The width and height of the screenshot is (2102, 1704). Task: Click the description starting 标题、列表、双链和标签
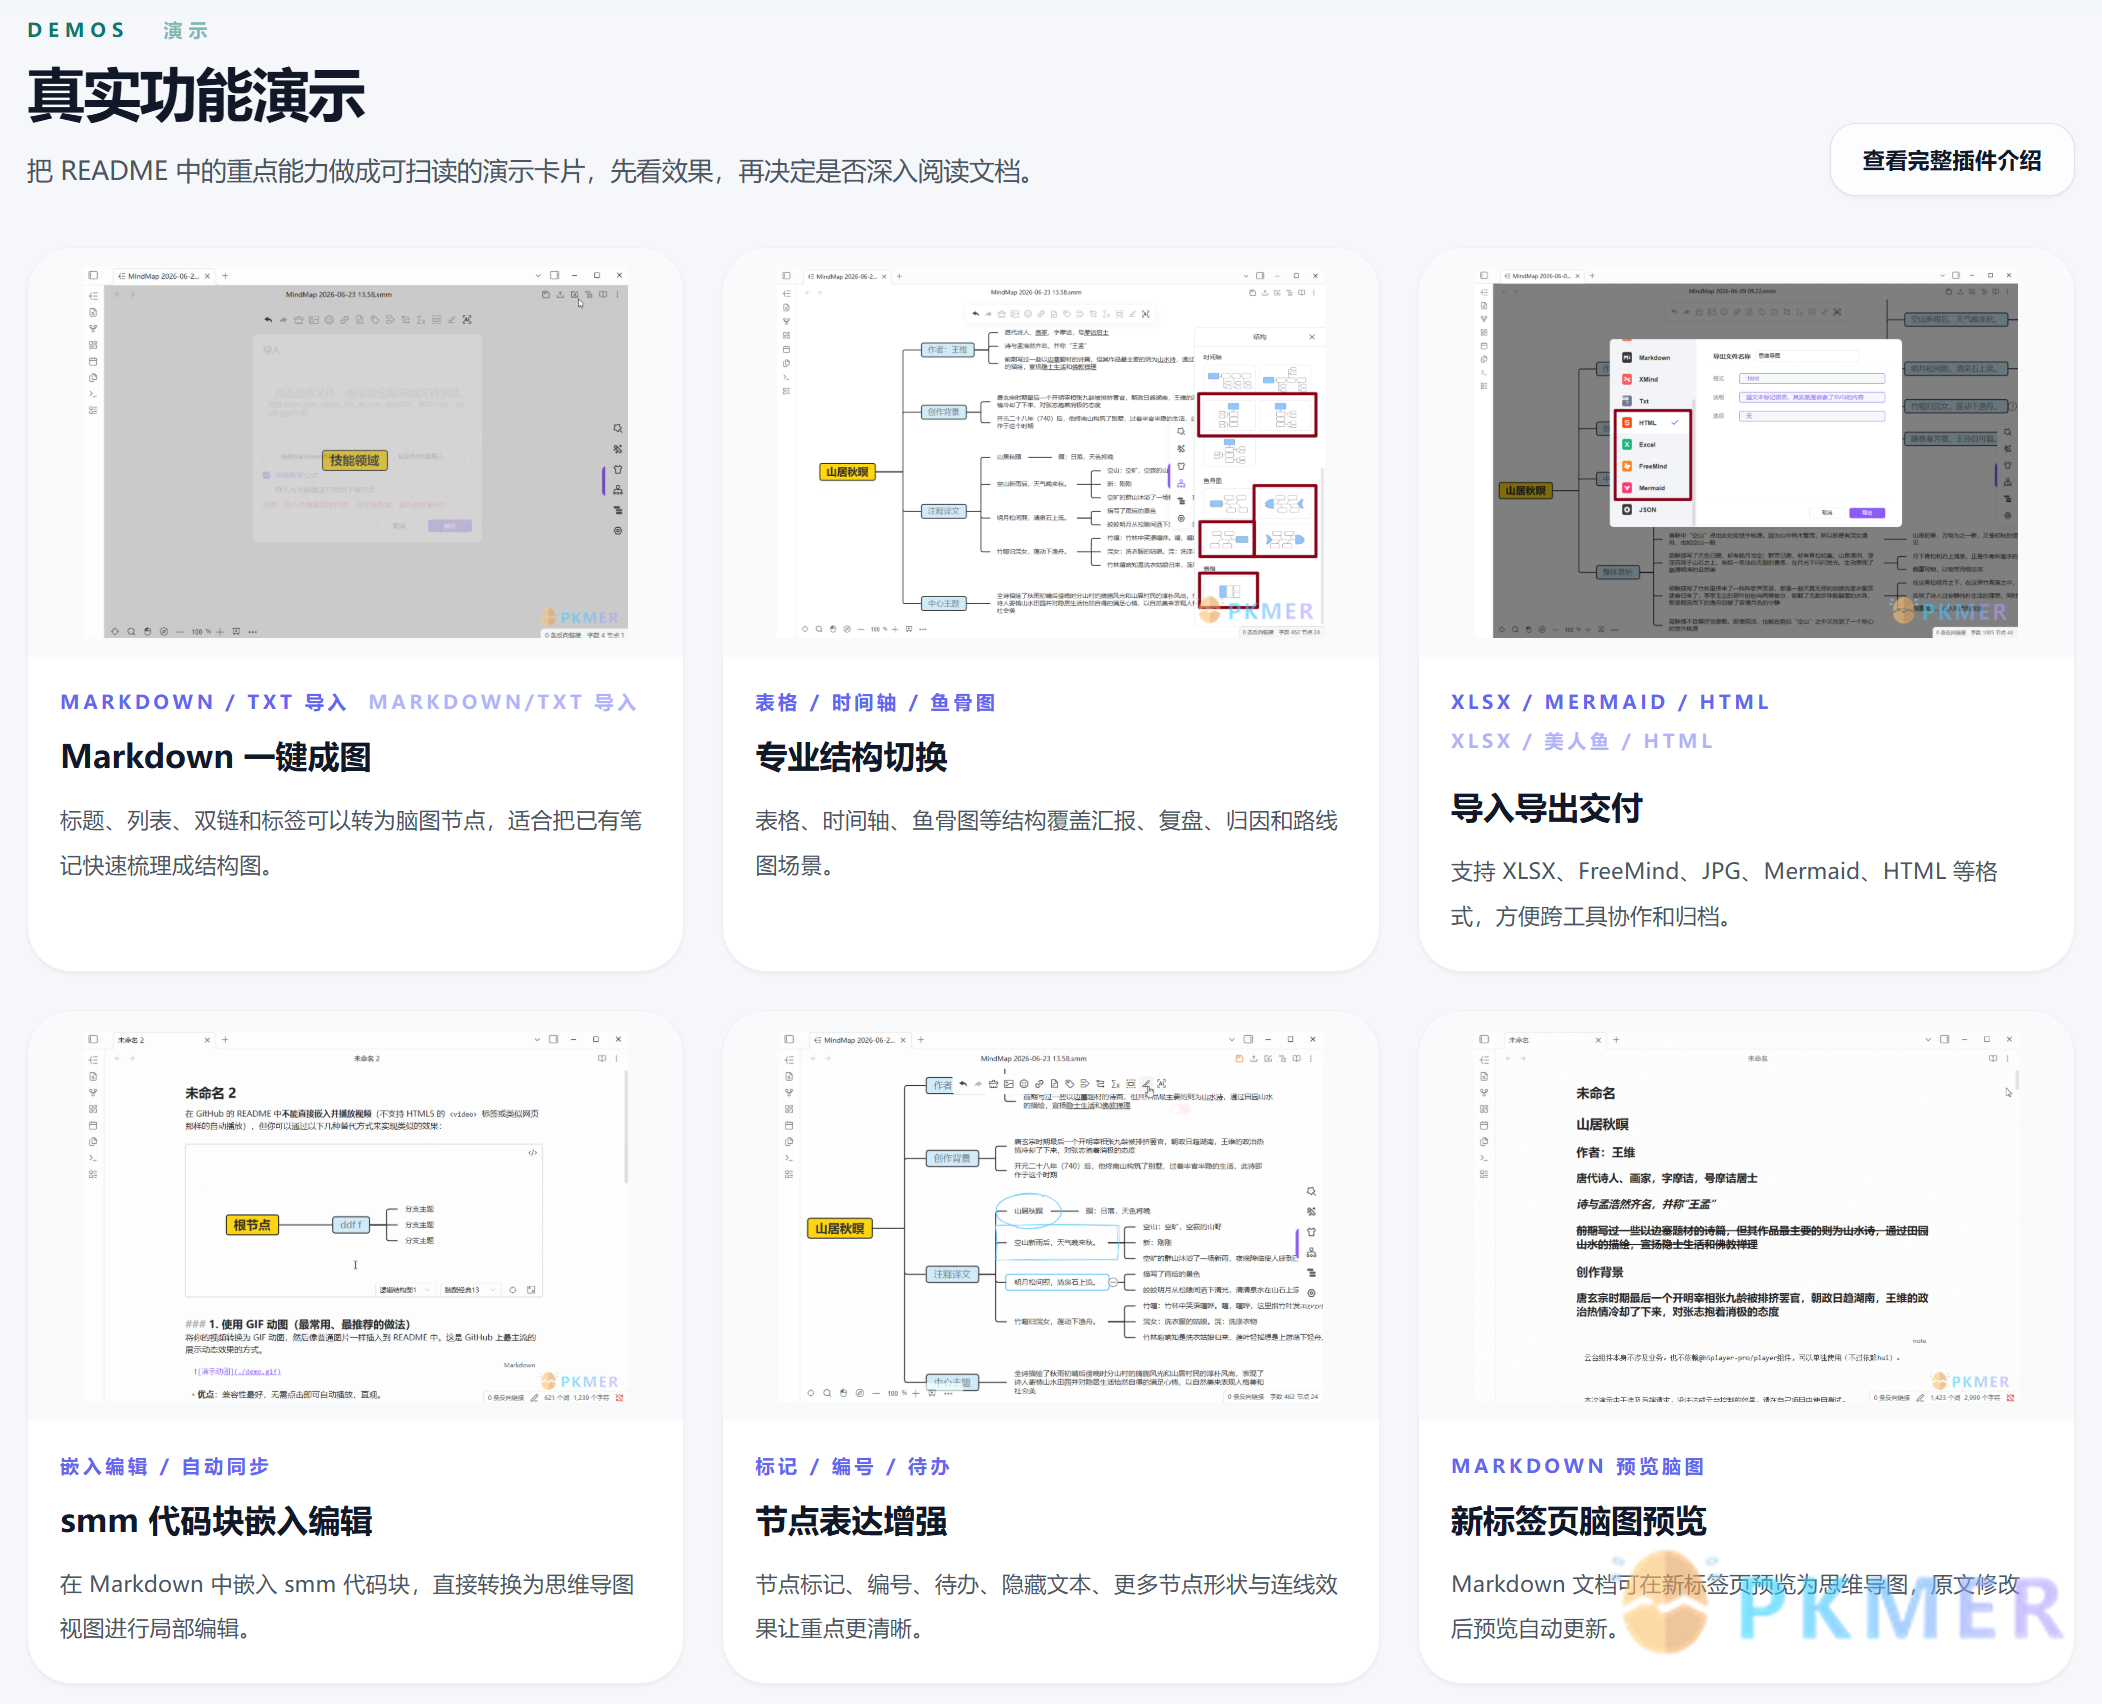tap(351, 843)
